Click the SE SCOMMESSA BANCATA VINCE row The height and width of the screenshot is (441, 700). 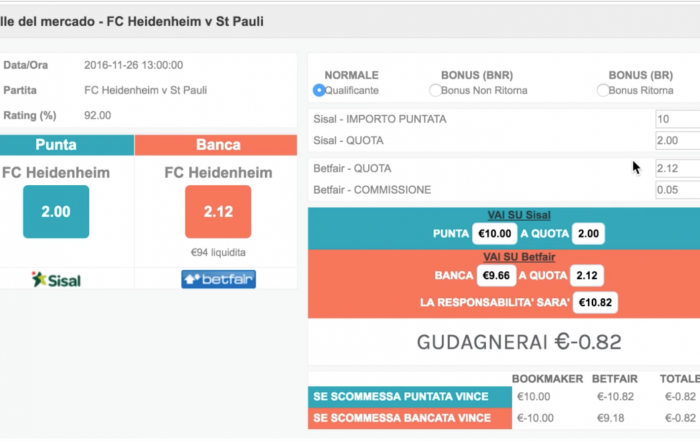(x=504, y=418)
